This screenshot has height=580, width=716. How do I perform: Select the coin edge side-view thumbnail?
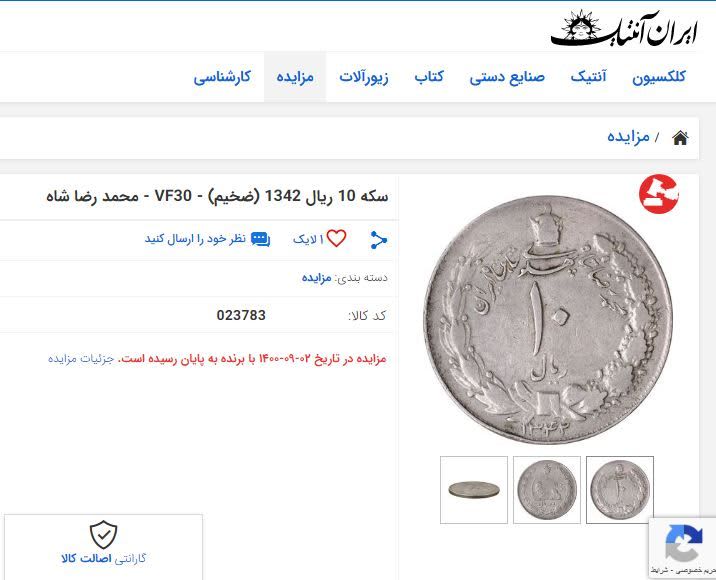[474, 490]
